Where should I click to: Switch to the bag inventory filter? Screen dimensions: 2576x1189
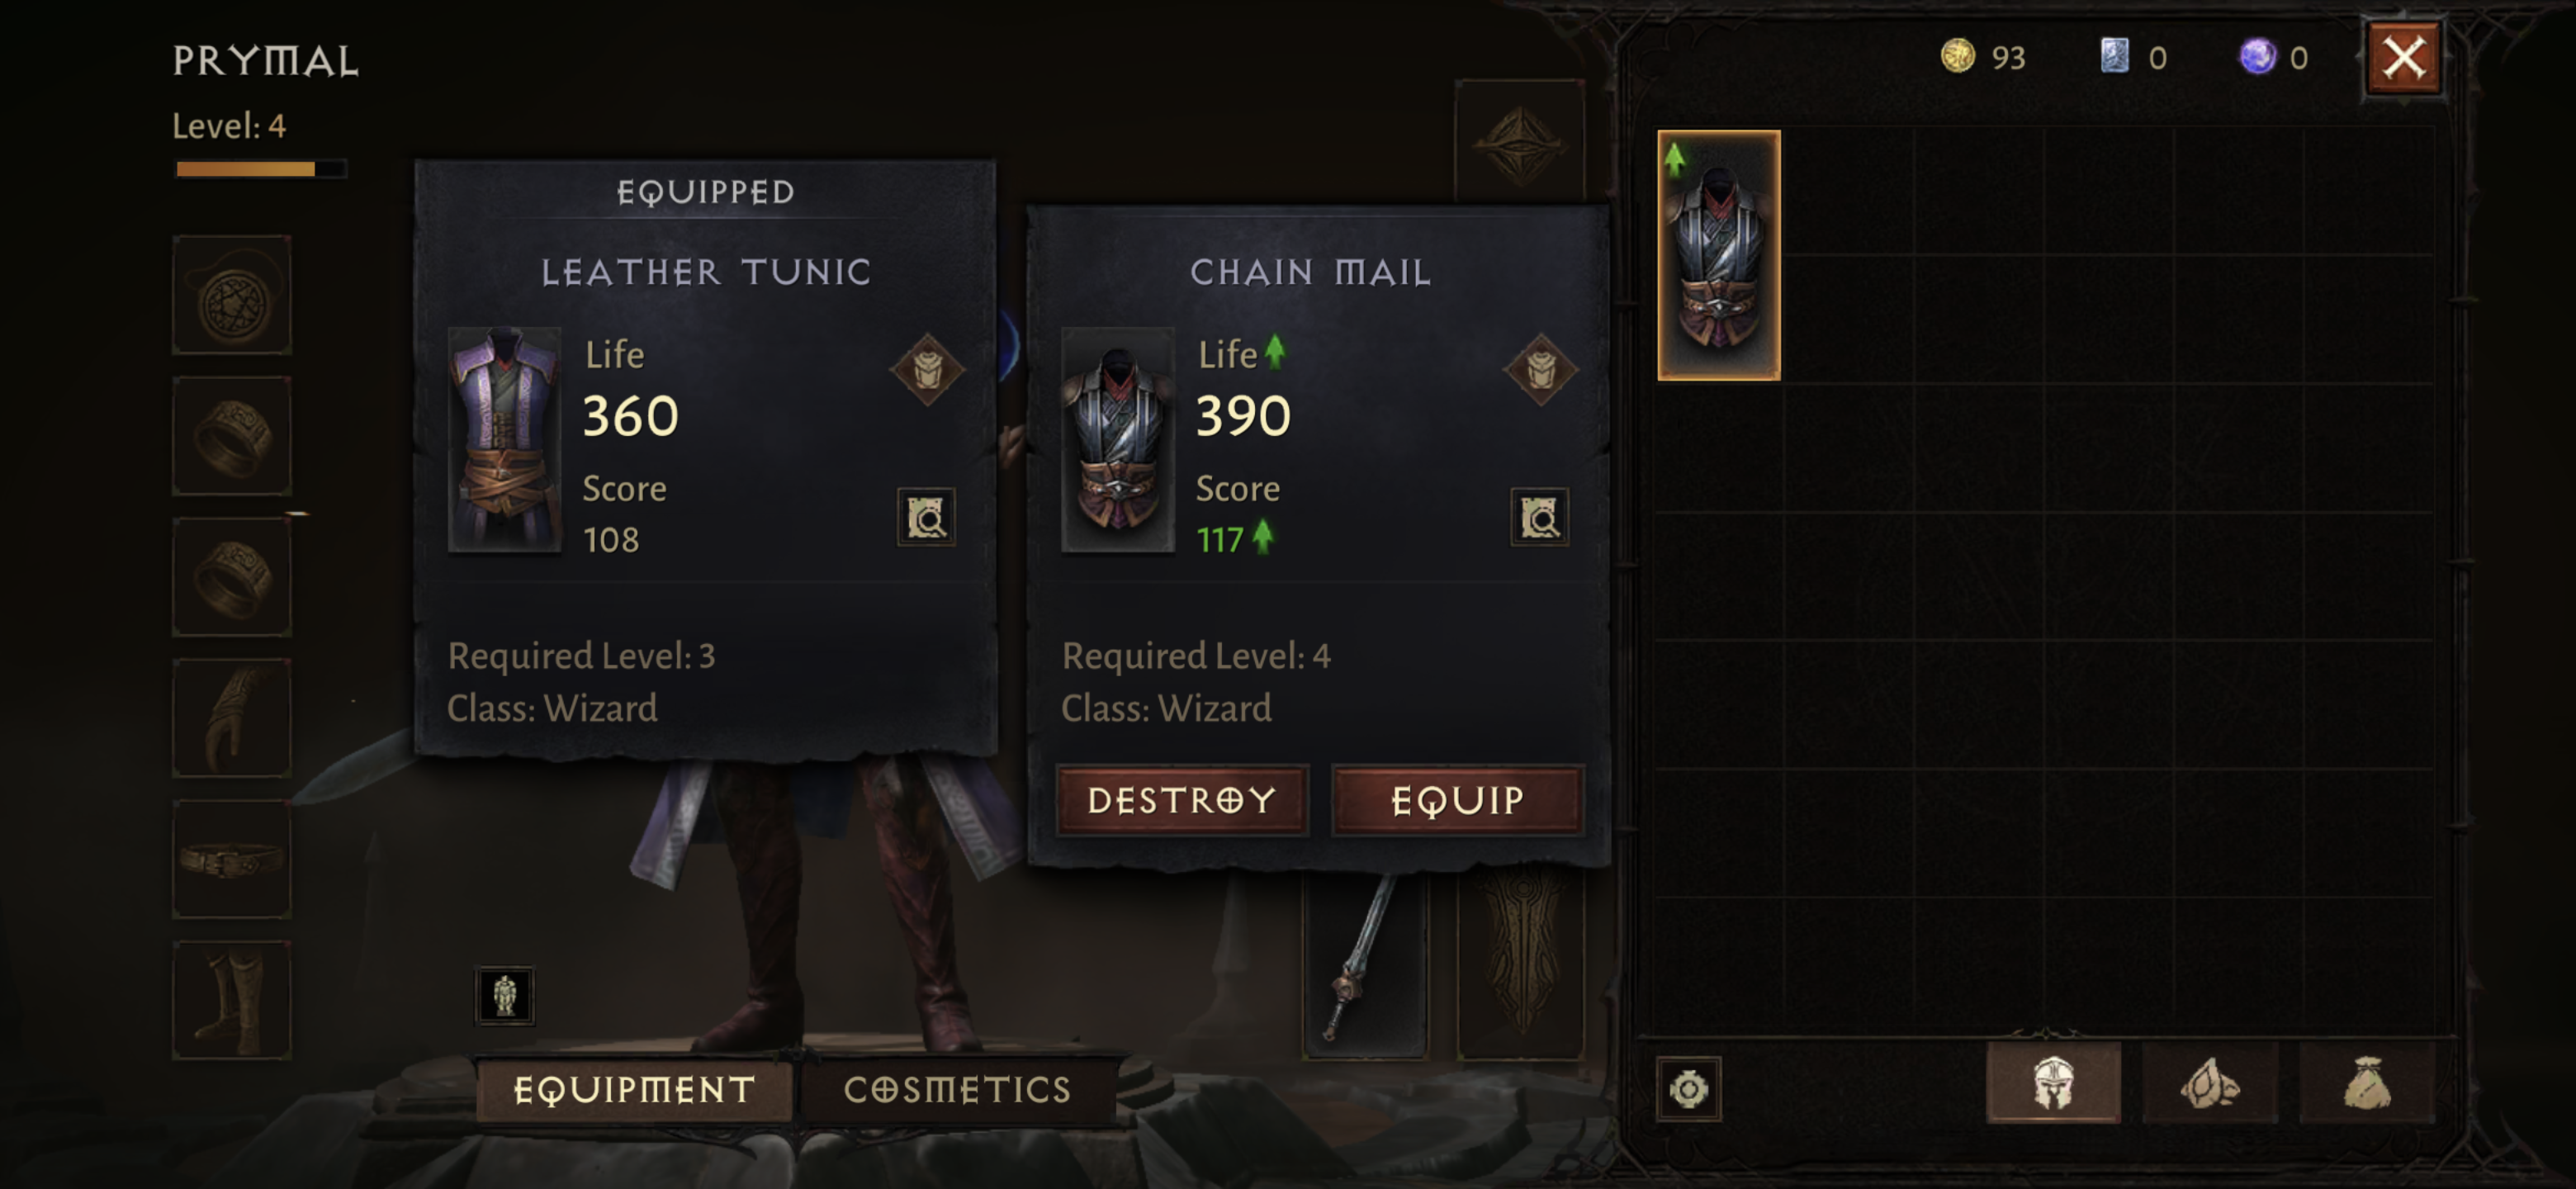point(2367,1083)
